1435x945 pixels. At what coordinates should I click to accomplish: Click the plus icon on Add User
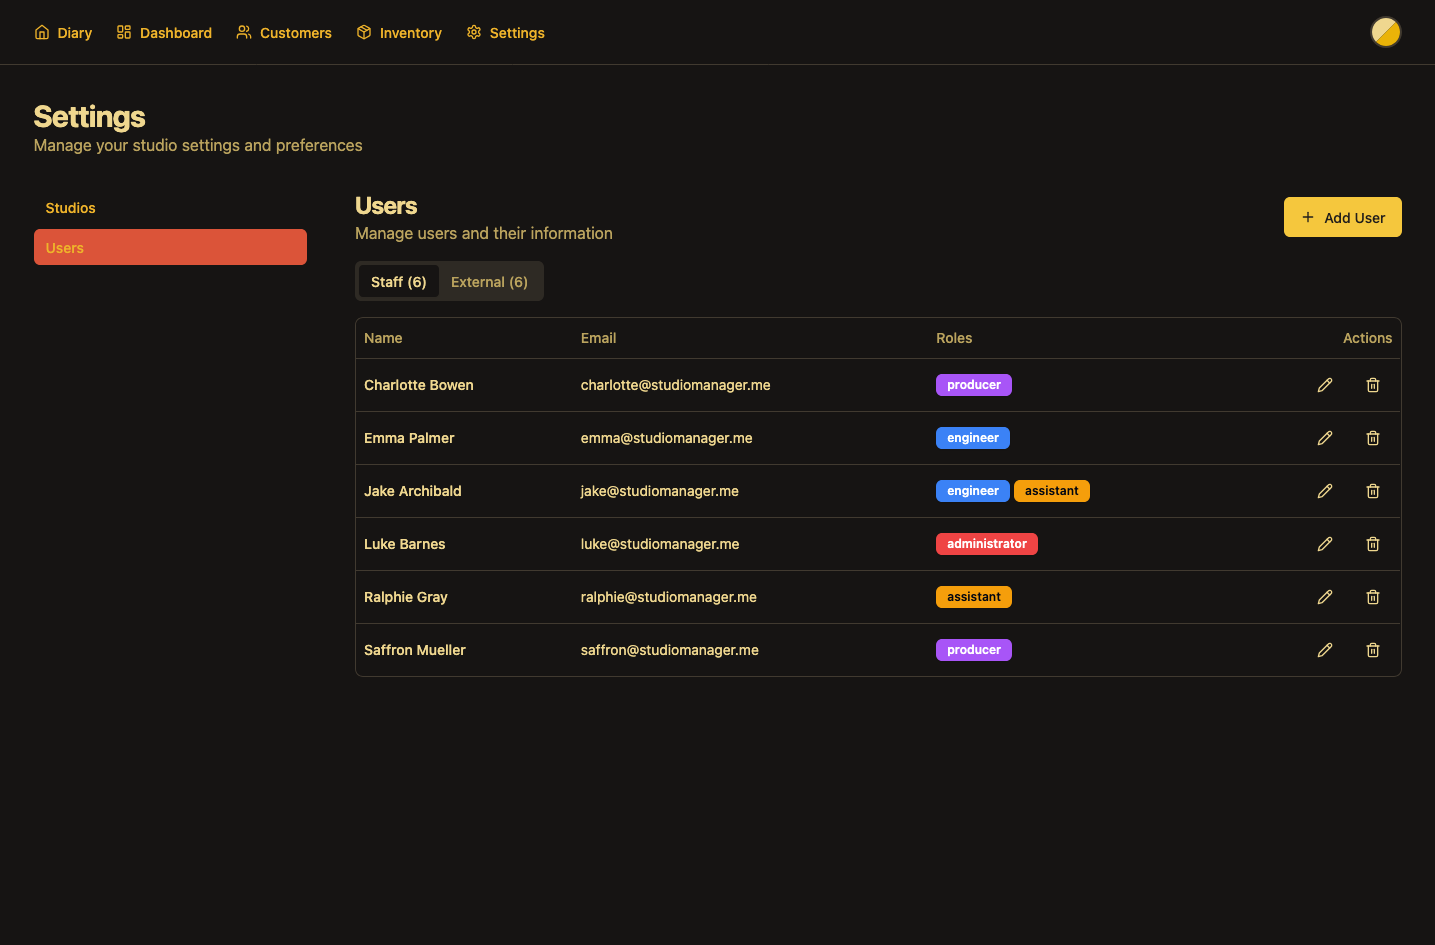[1308, 217]
